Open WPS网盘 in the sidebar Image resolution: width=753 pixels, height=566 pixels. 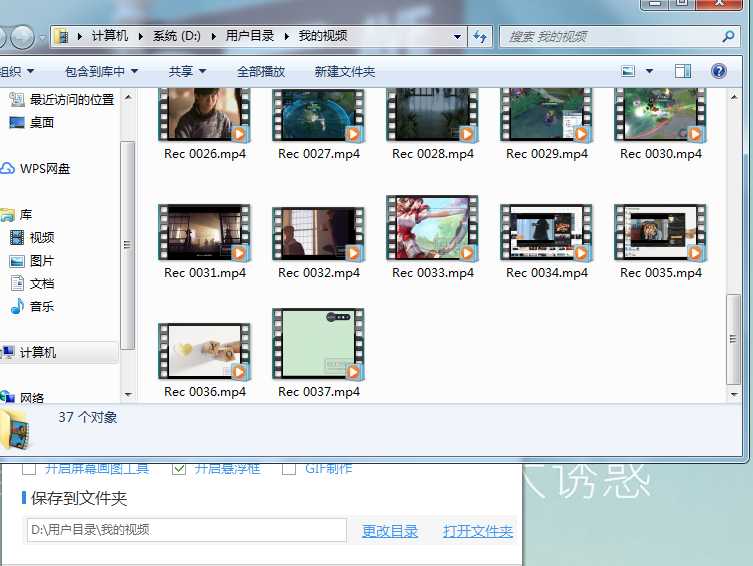click(x=45, y=169)
